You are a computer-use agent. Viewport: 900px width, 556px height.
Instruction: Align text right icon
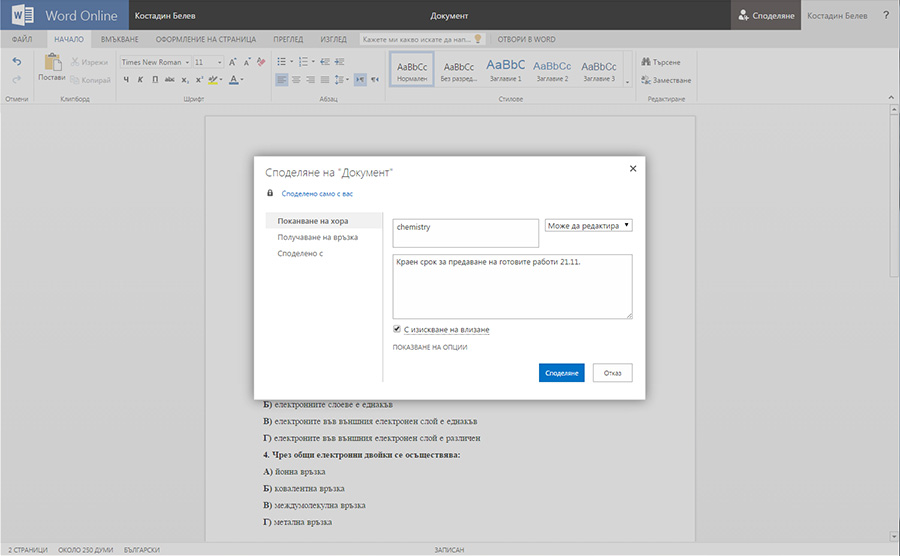[x=310, y=80]
